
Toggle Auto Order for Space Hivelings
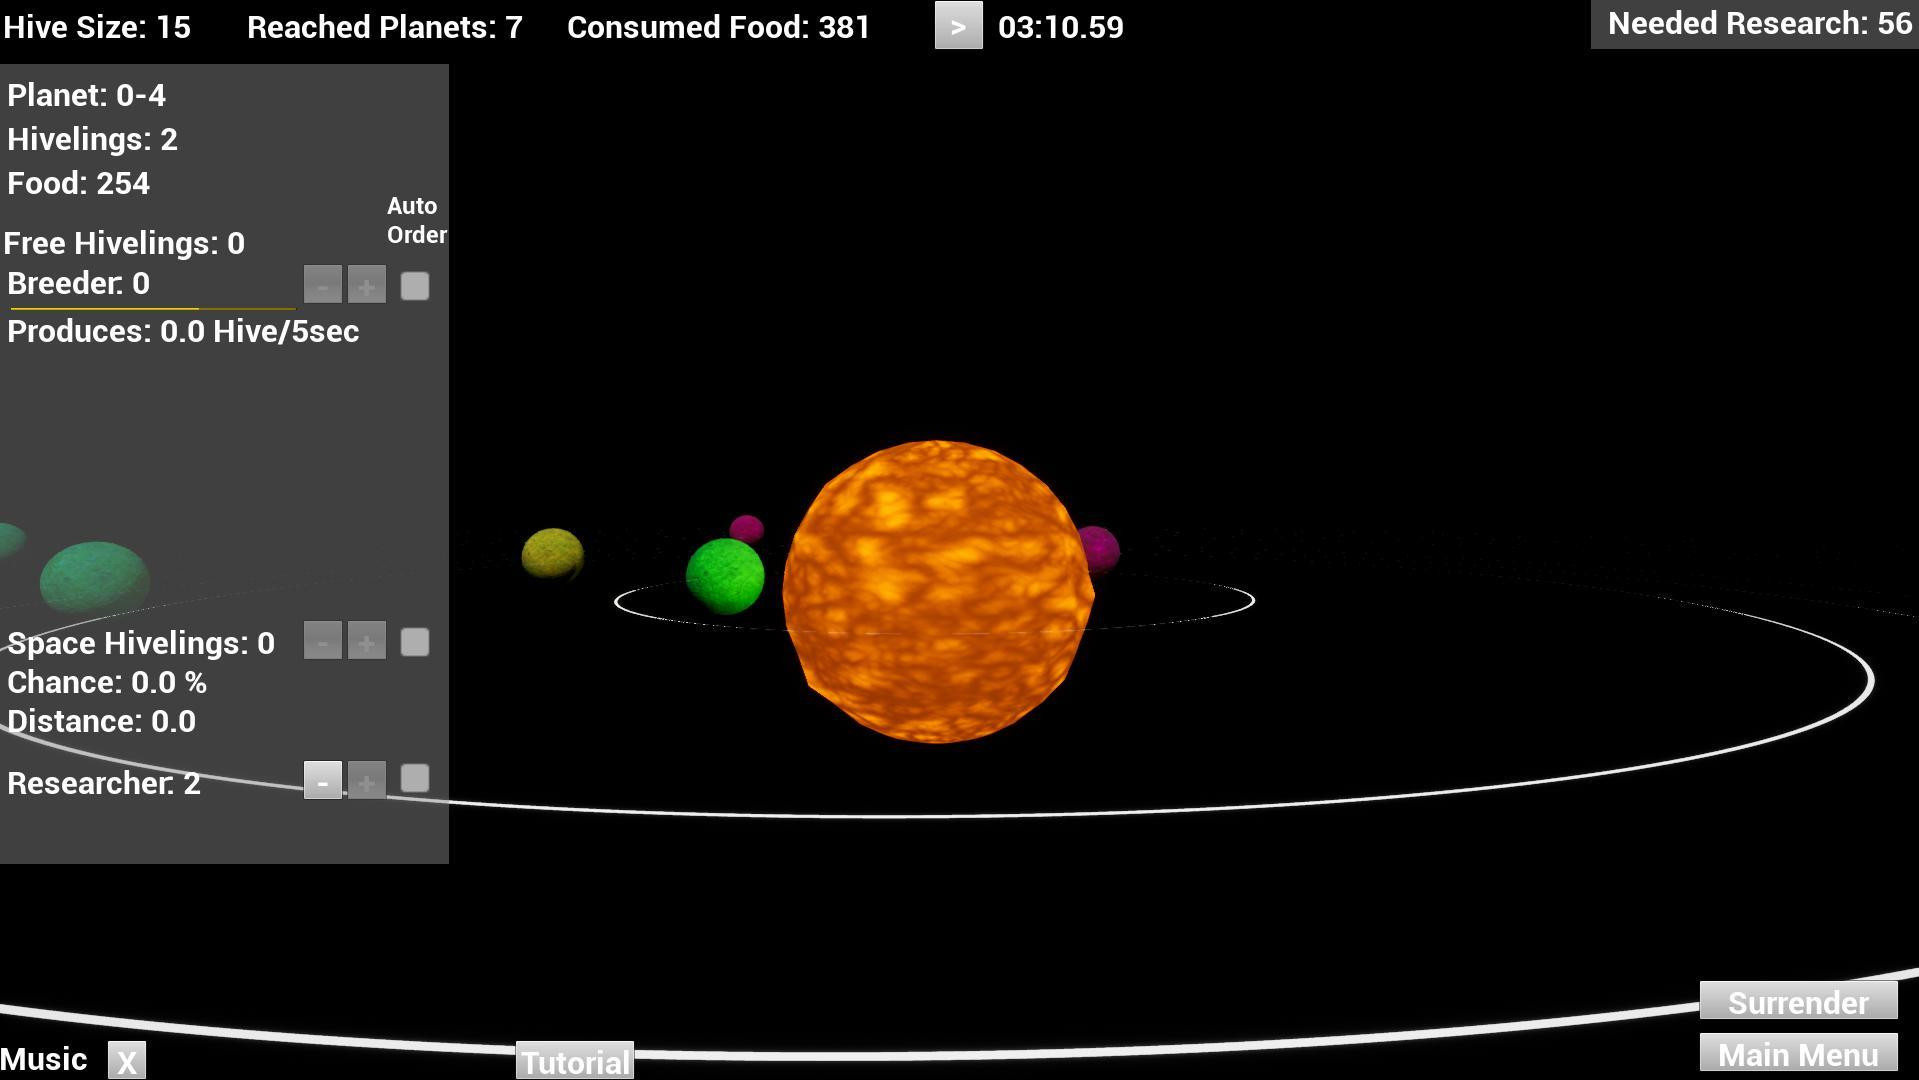tap(415, 642)
